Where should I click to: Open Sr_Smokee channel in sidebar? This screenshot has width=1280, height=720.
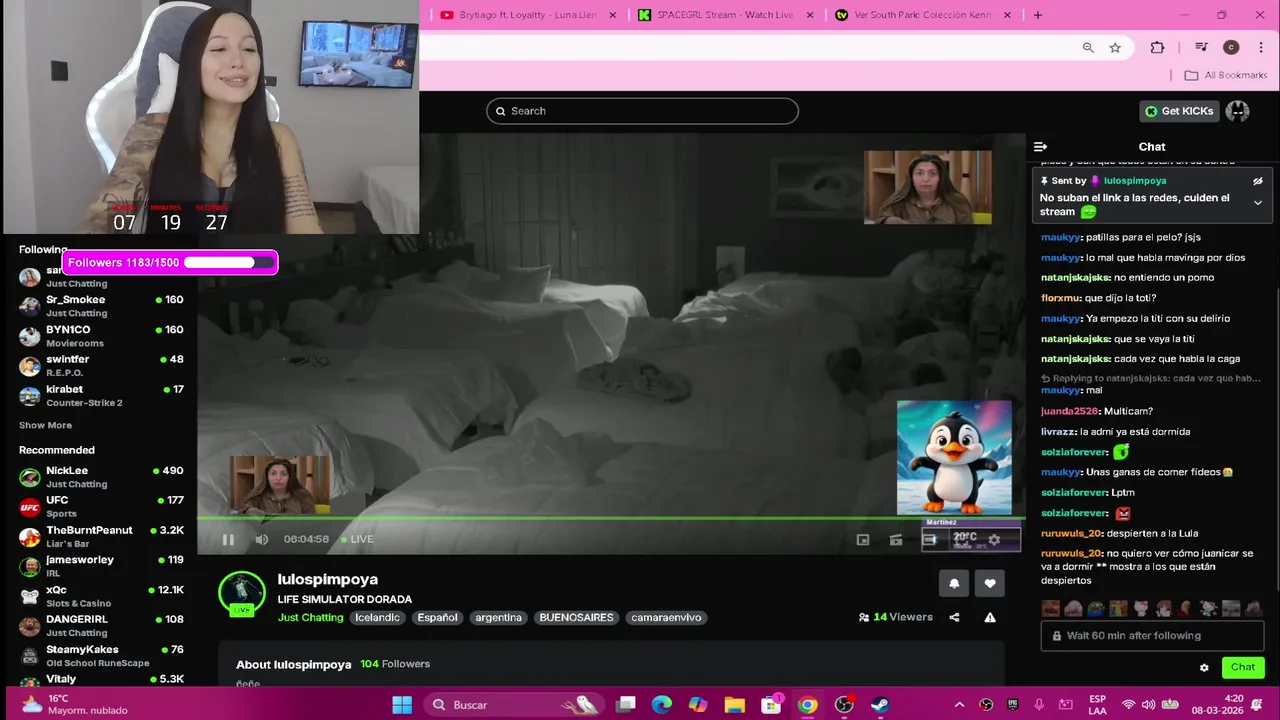(100, 306)
